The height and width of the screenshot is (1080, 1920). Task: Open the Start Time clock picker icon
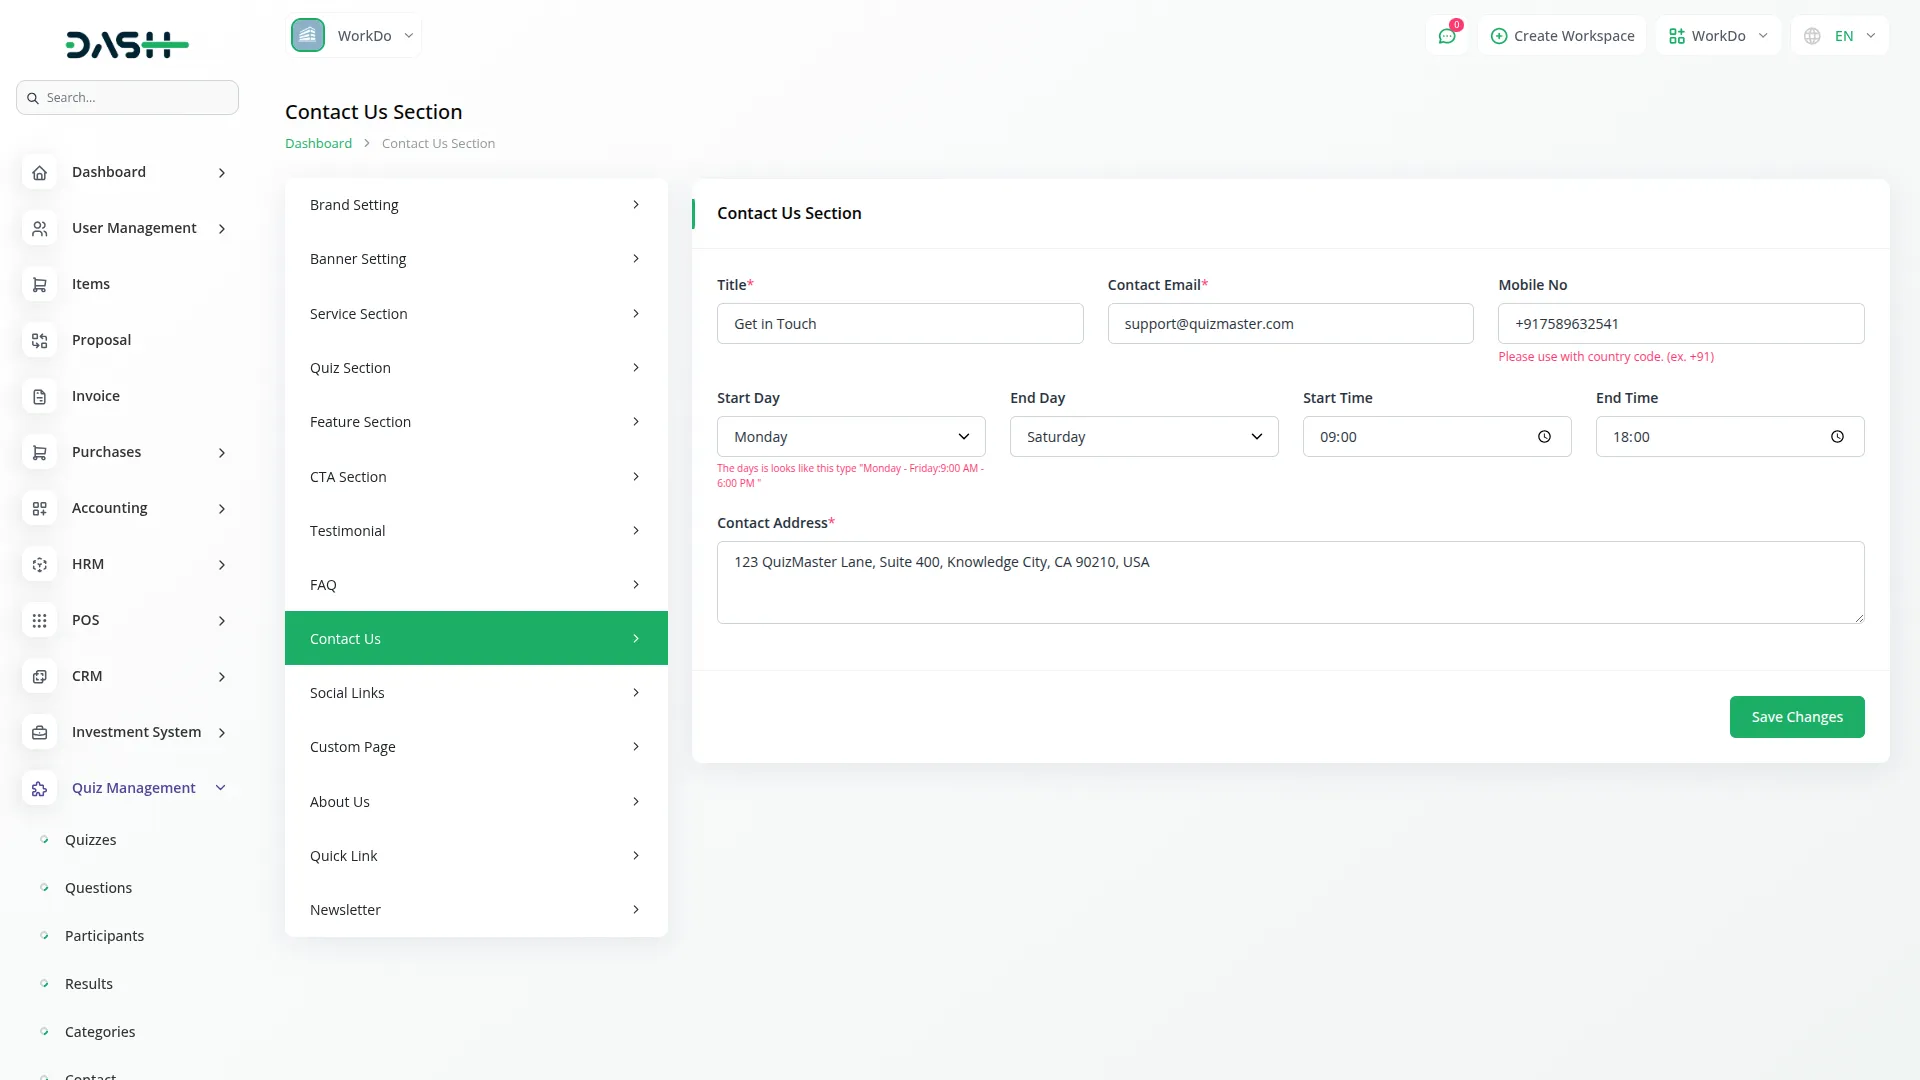coord(1544,437)
